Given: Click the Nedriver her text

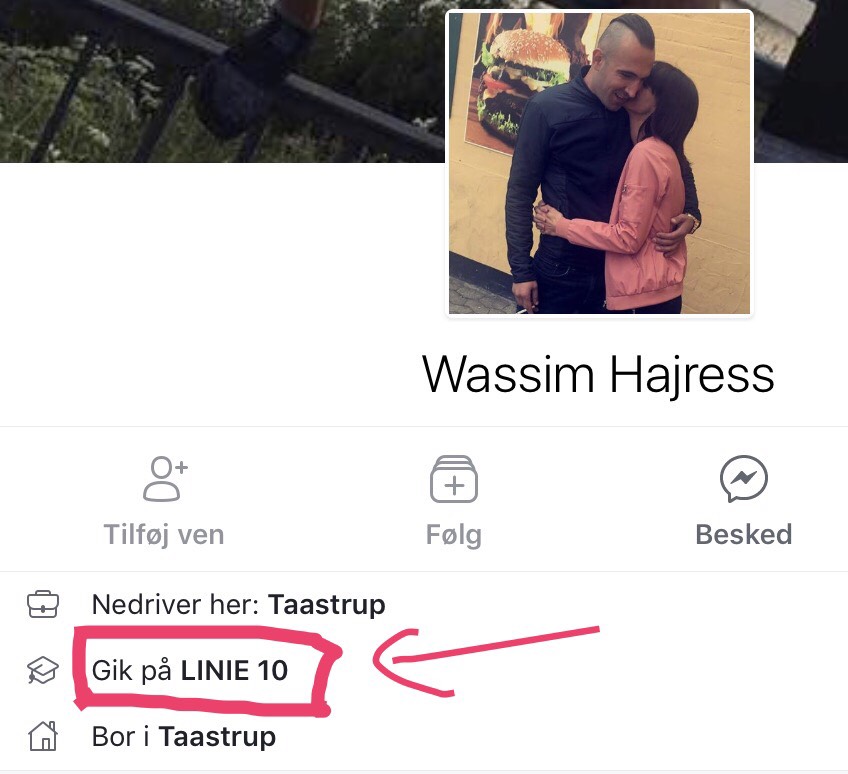Looking at the screenshot, I should [x=177, y=605].
